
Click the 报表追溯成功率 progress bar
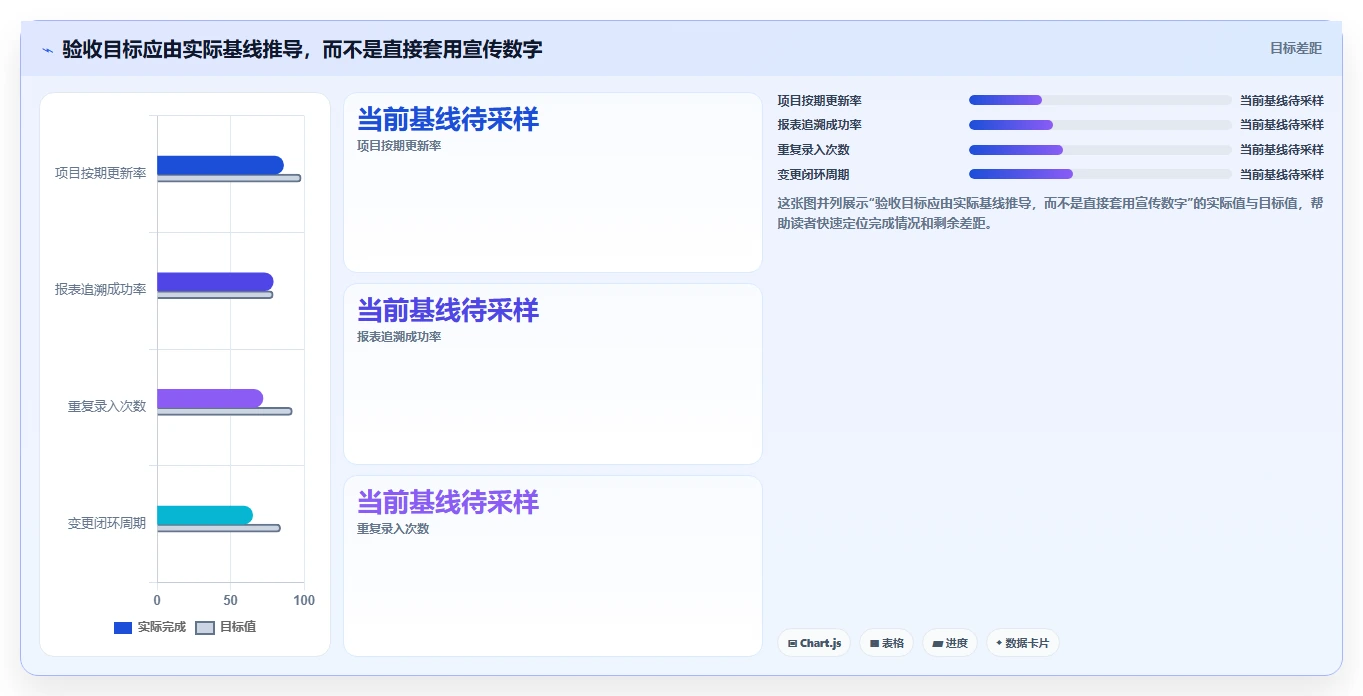tap(1100, 125)
